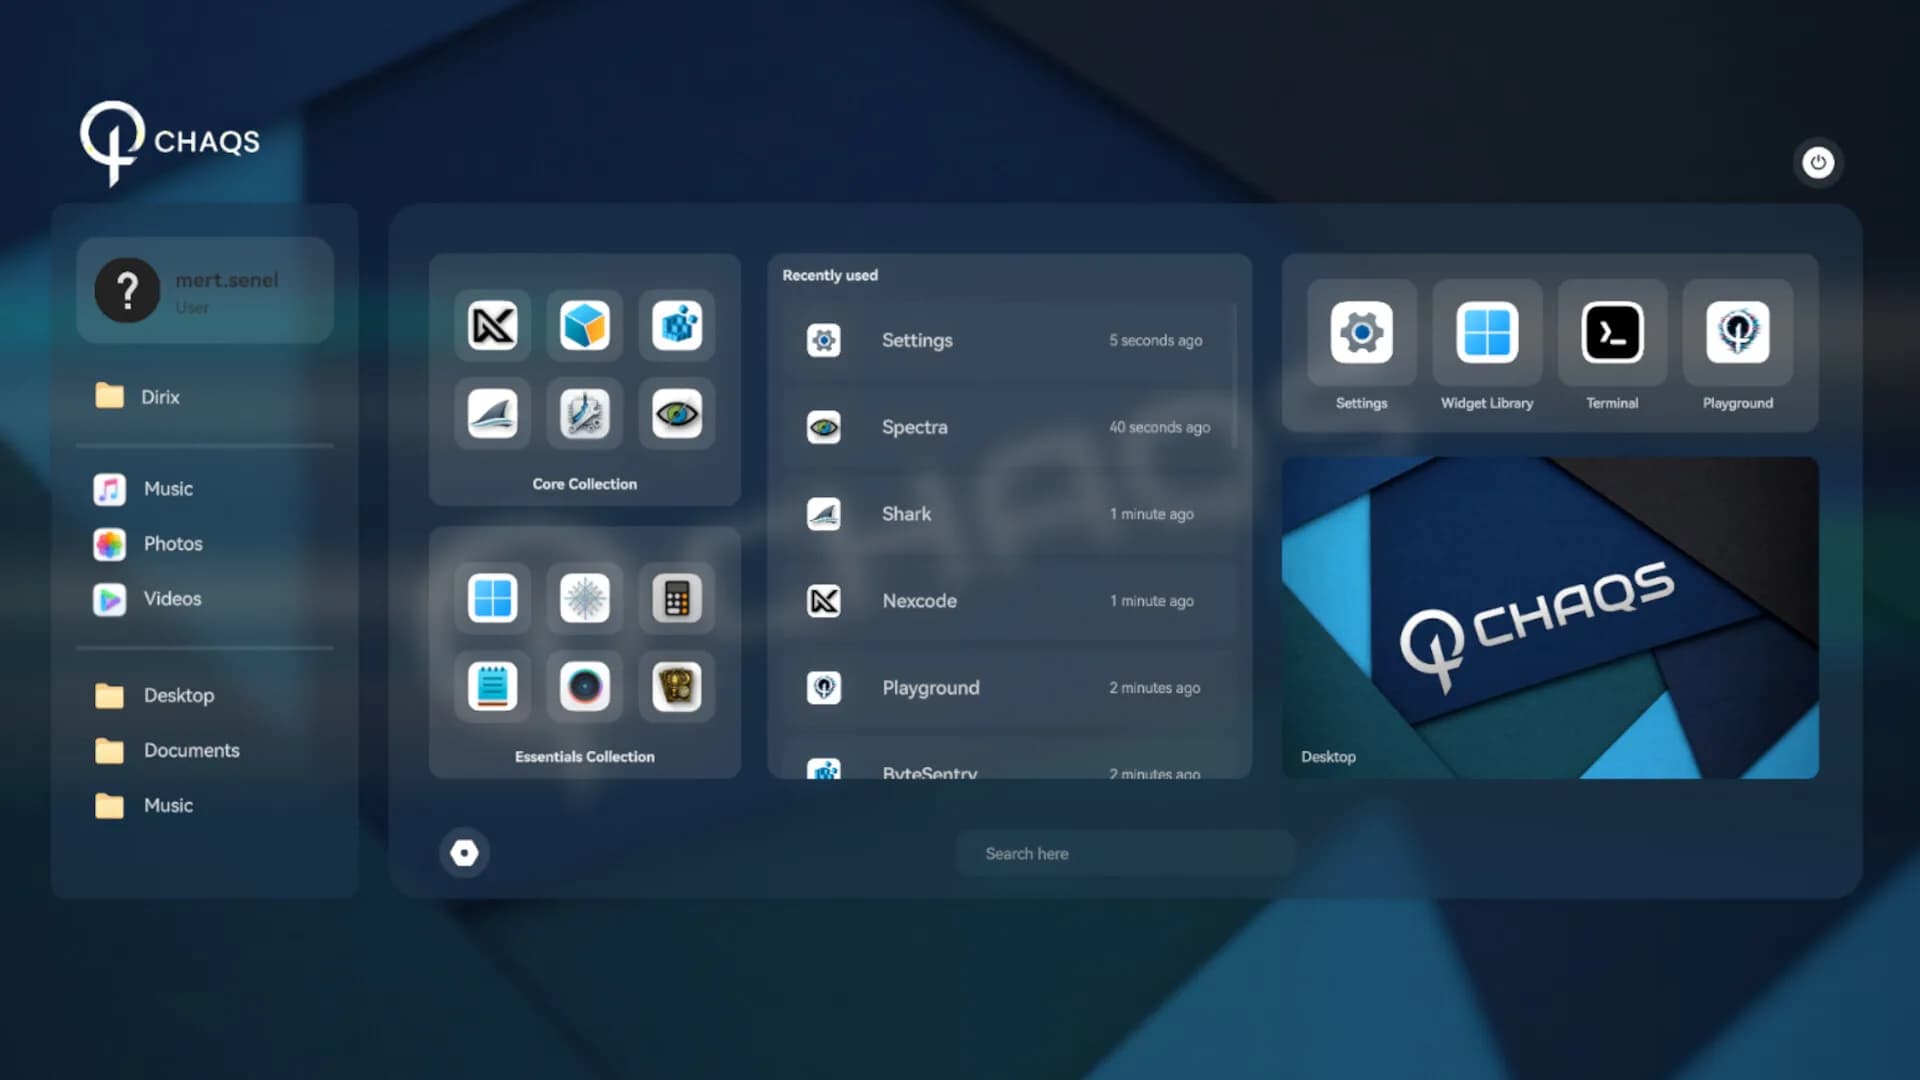Launch the calculator in Essentials Collection
The image size is (1920, 1080).
pos(677,599)
